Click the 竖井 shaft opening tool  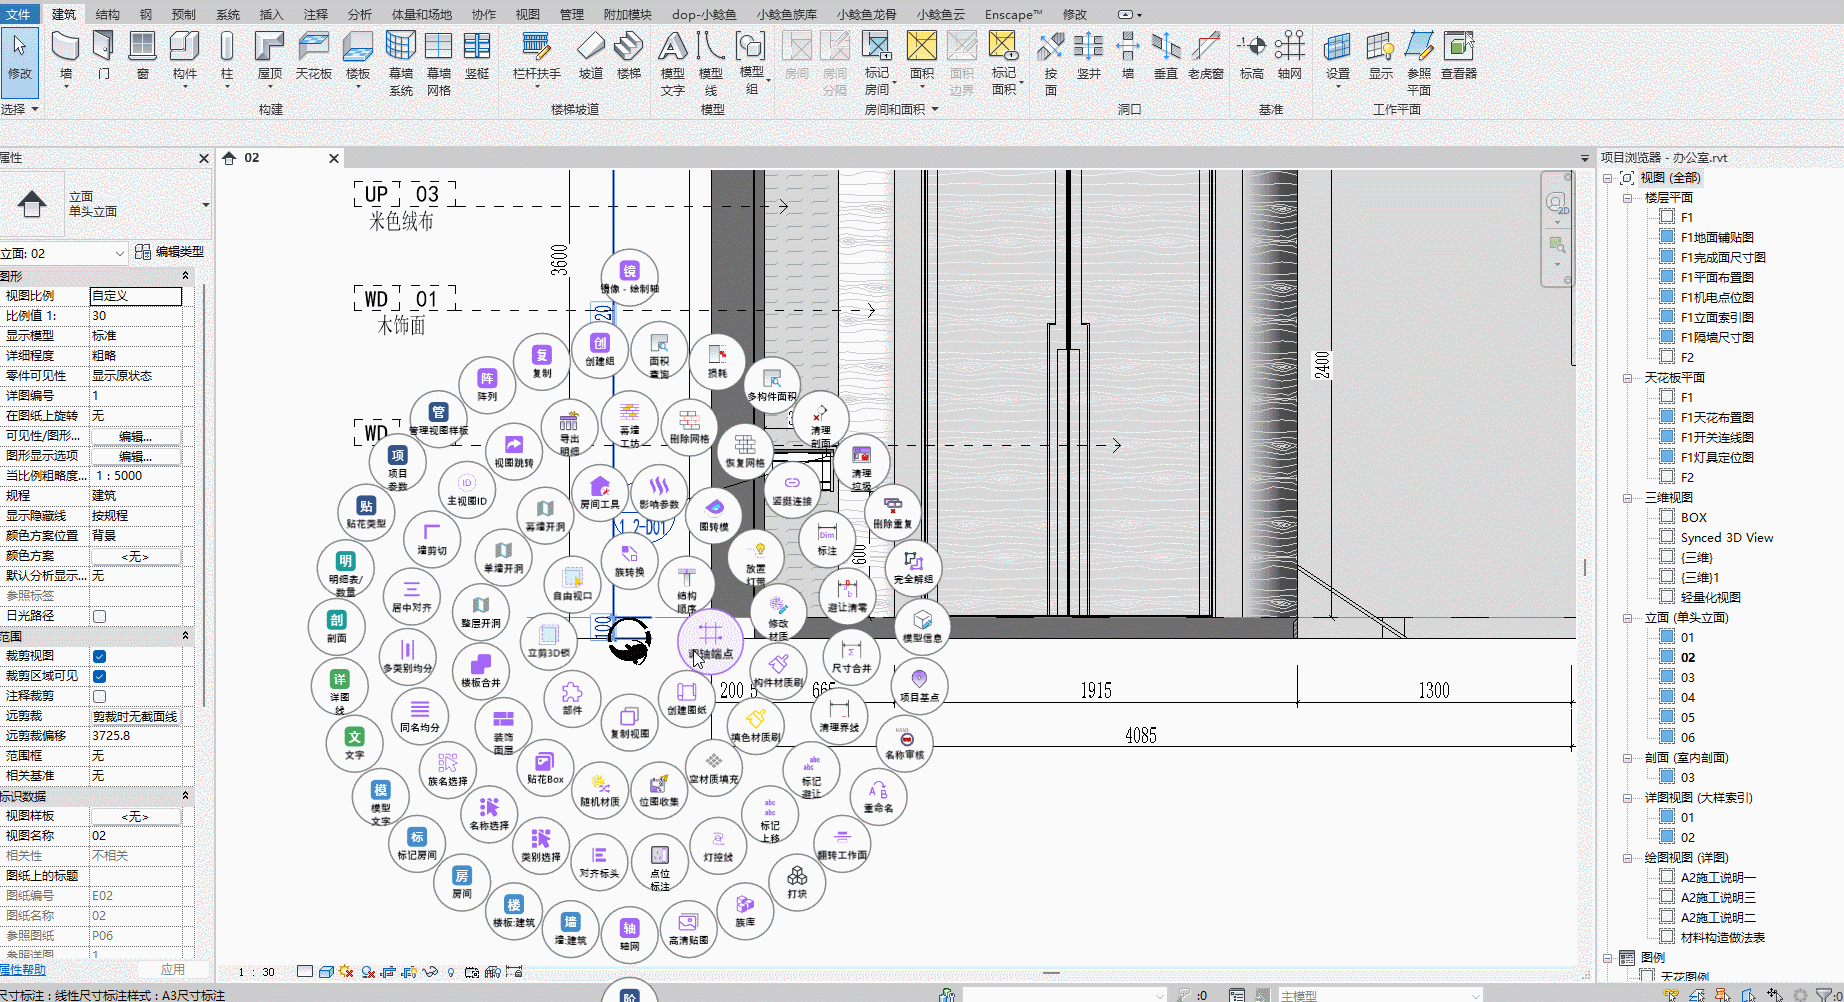click(1089, 55)
